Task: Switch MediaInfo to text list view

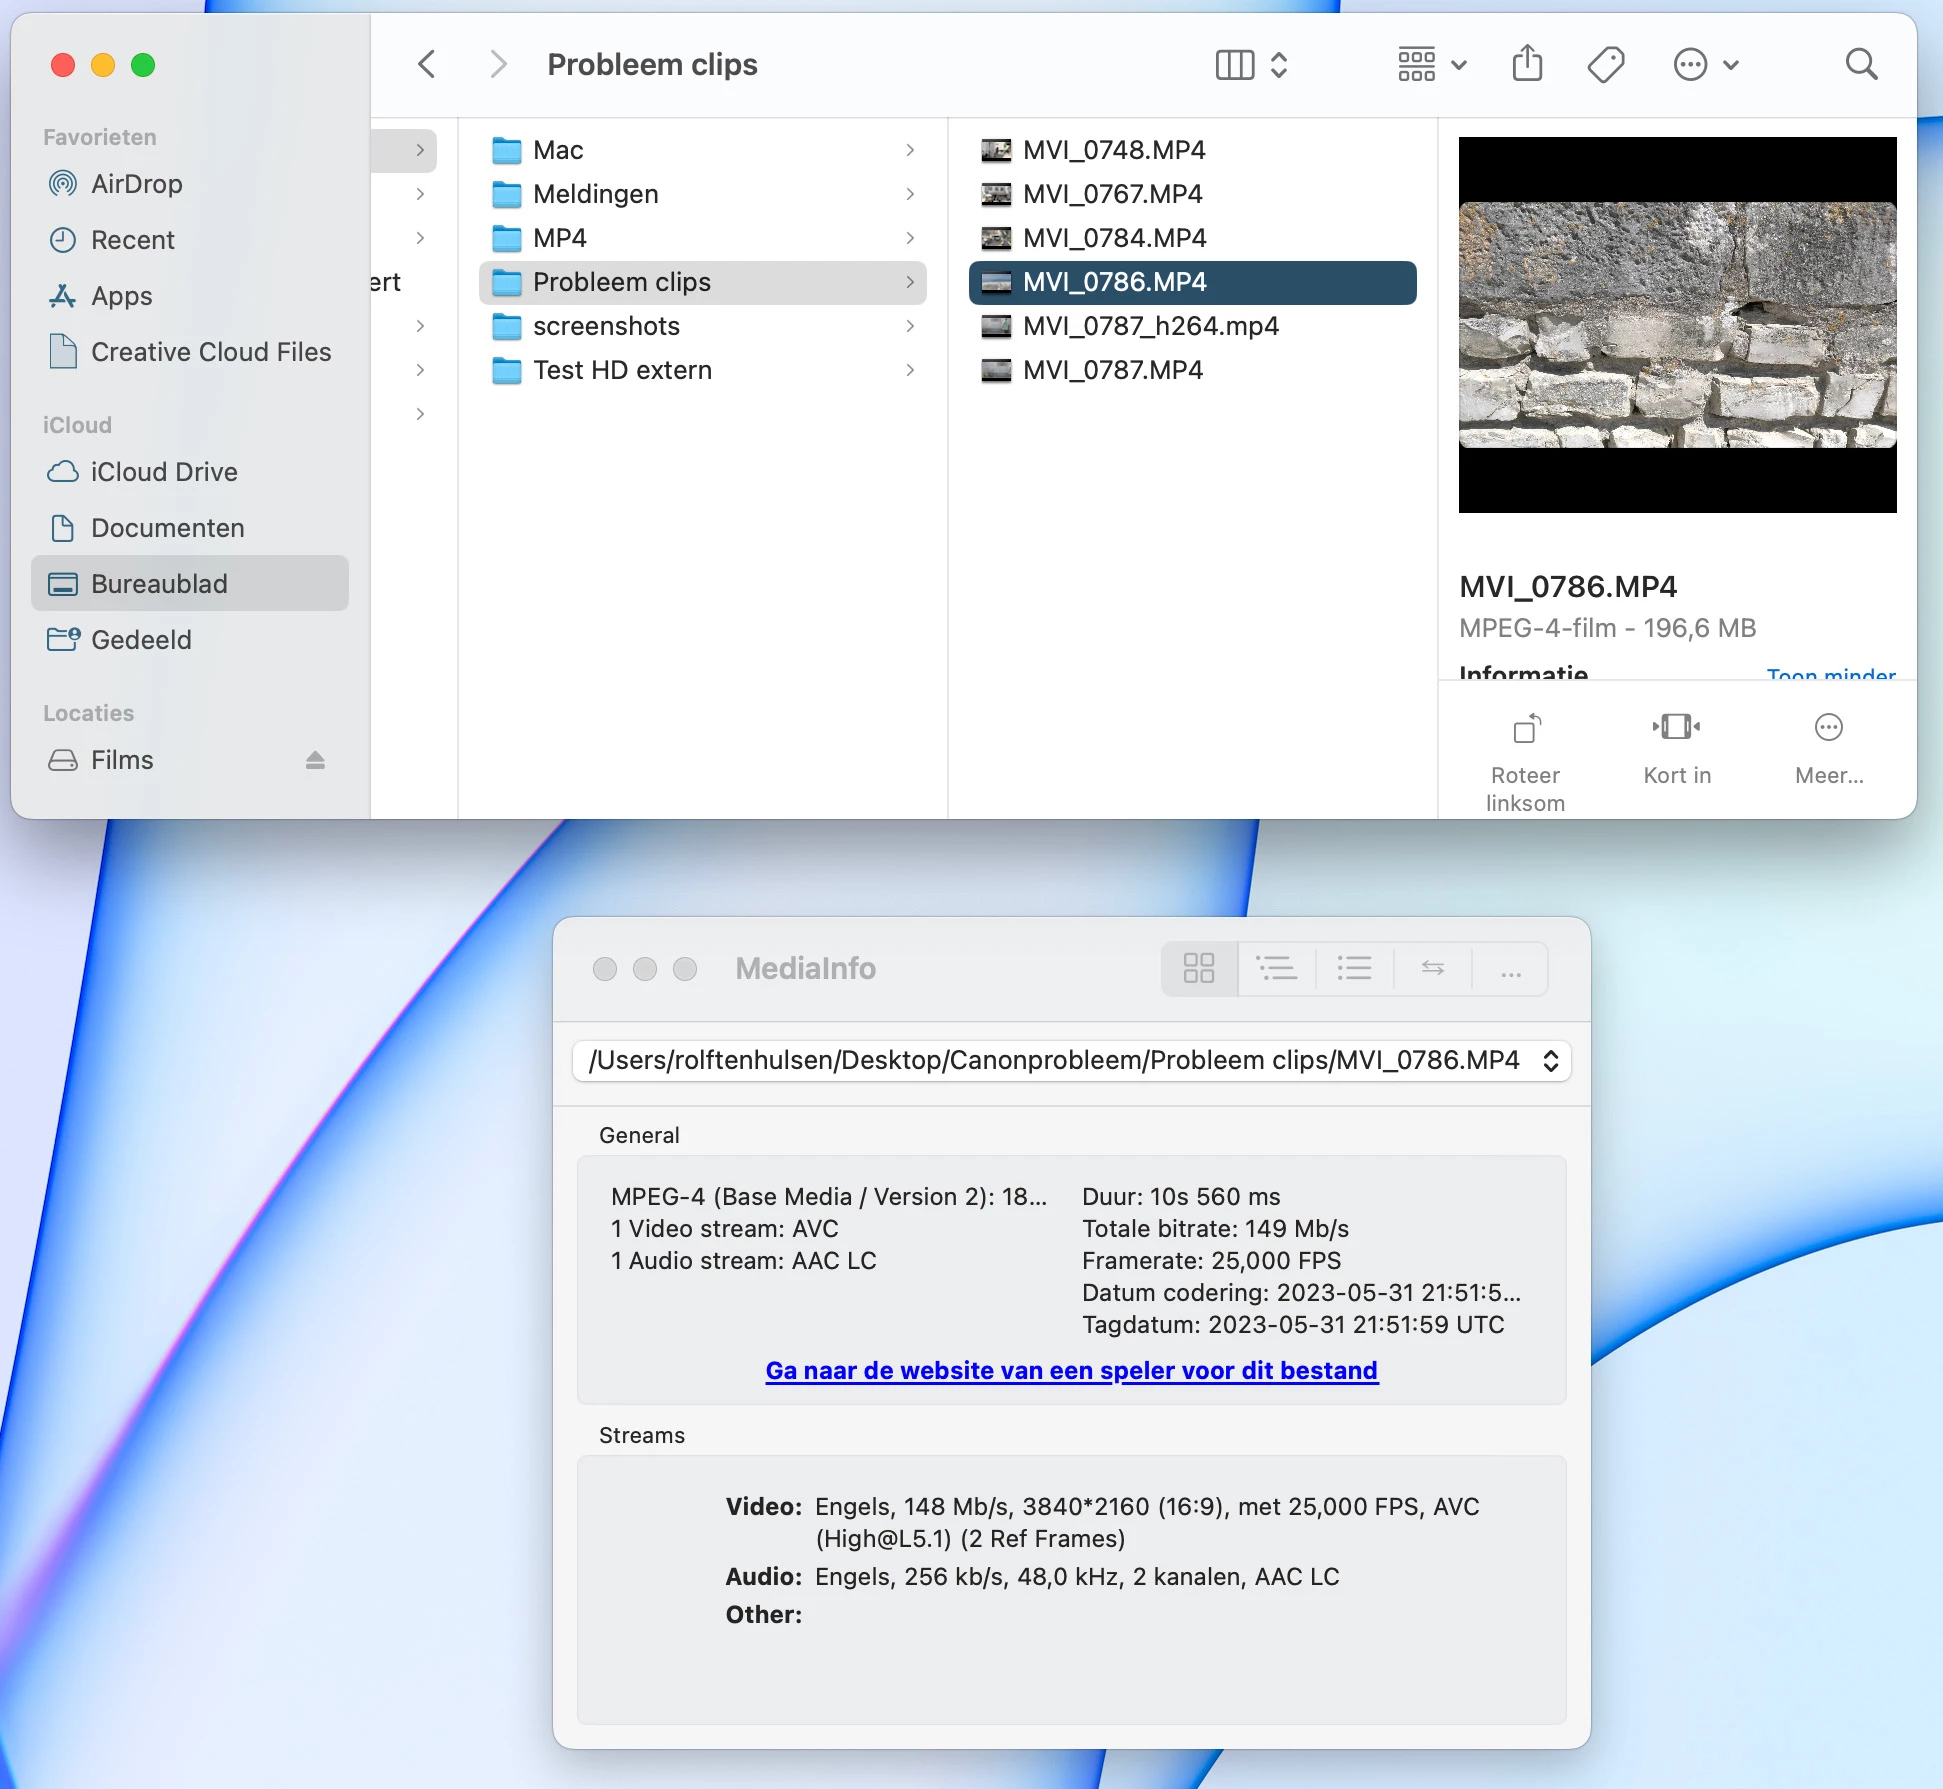Action: click(1354, 968)
